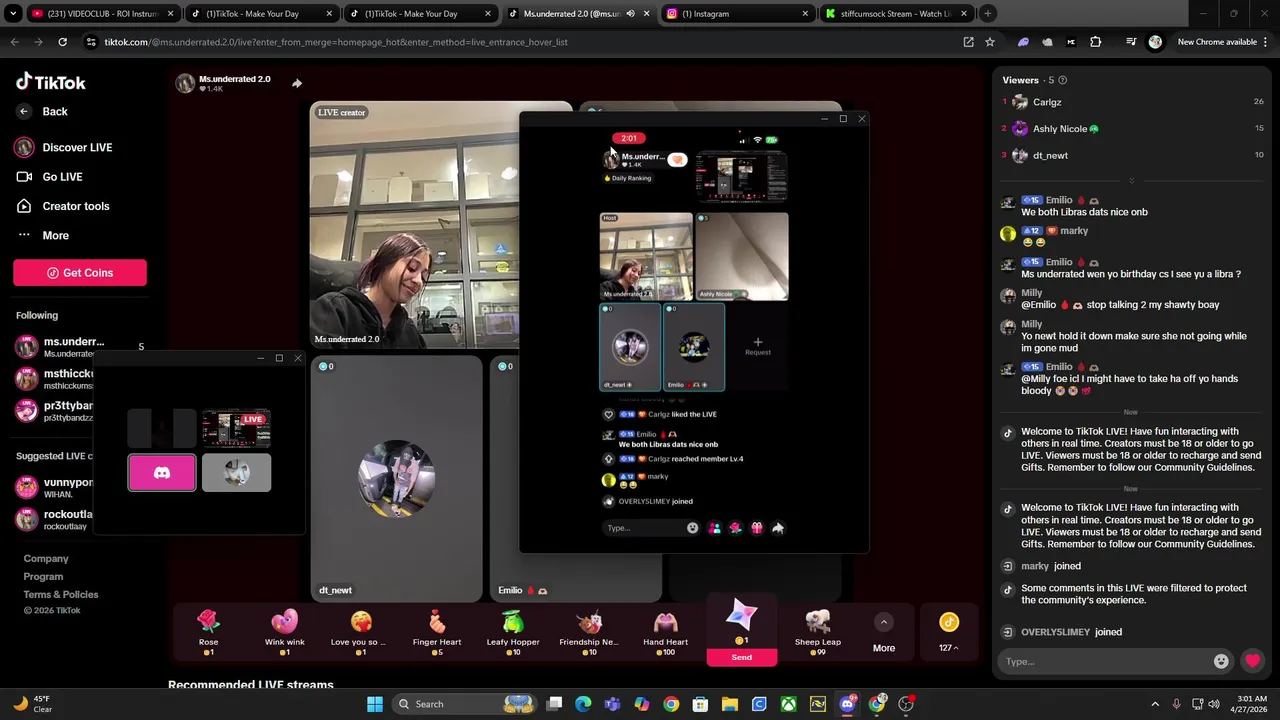
Task: Open the browser Extensions puzzle icon
Action: (1095, 42)
